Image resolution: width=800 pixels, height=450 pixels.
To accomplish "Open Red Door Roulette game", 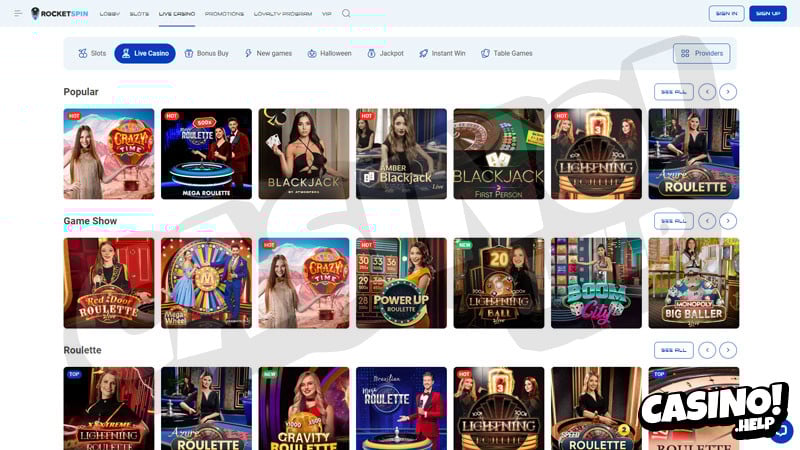I will 109,283.
